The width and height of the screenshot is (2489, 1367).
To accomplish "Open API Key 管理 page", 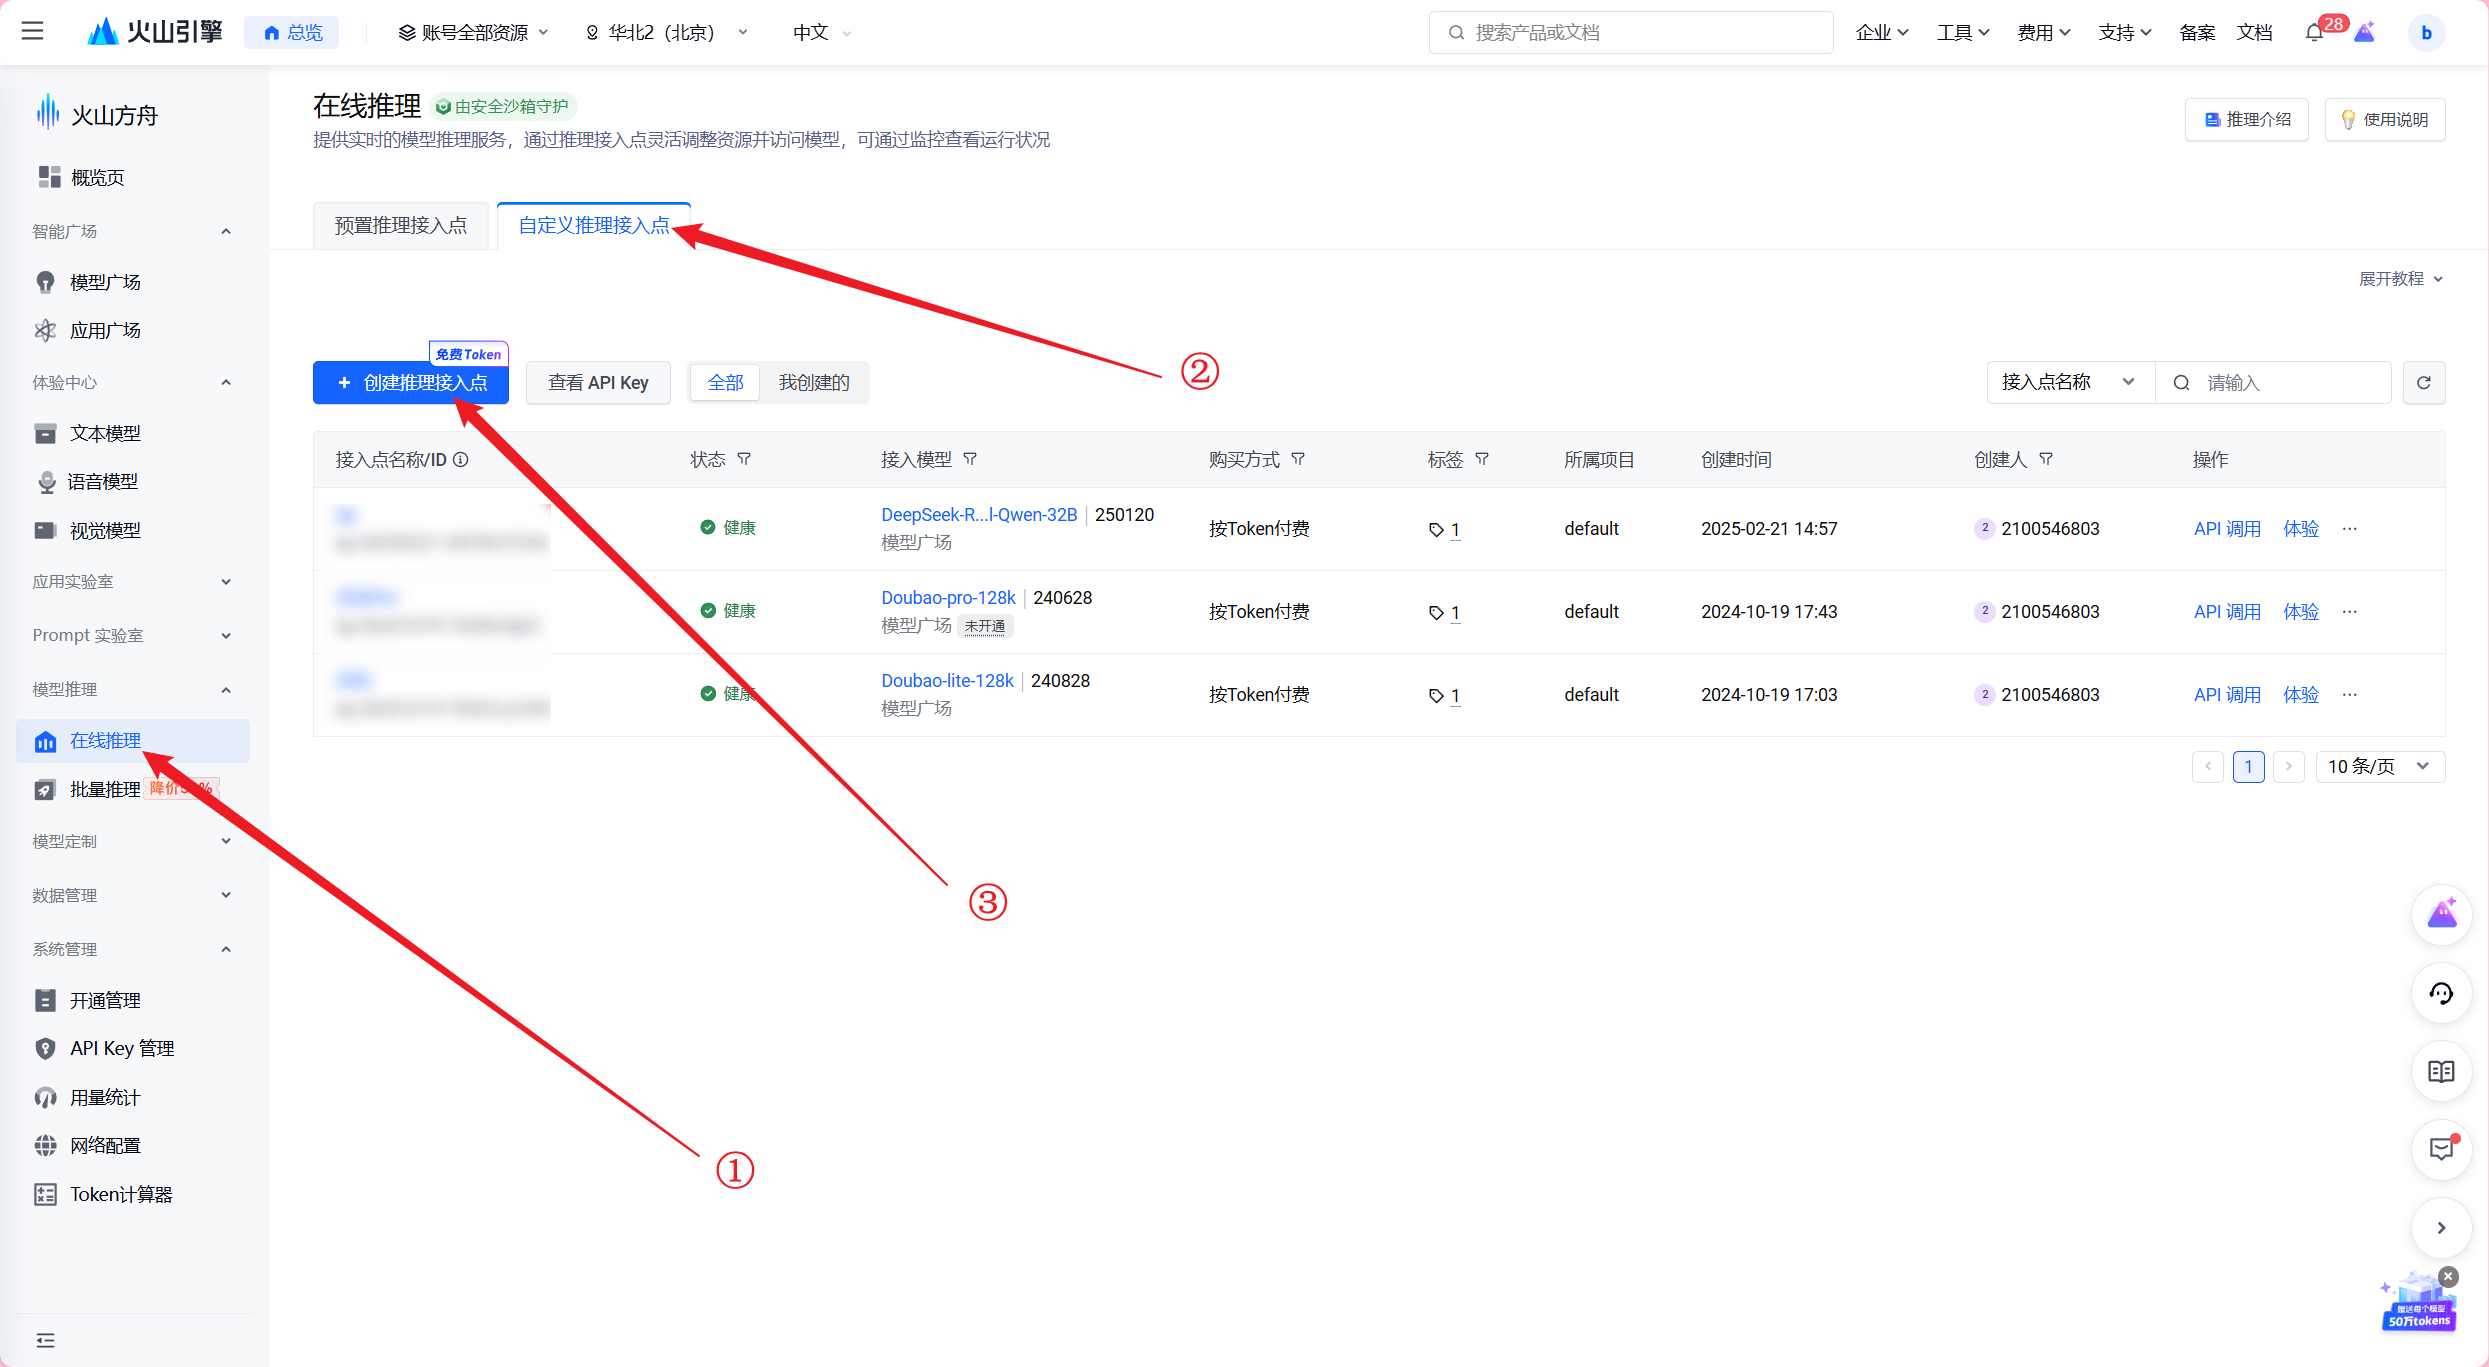I will click(122, 1048).
